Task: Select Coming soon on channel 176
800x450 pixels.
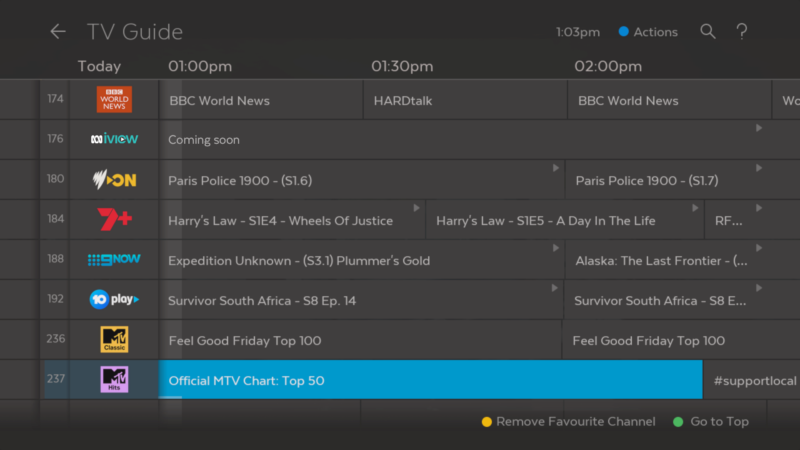Action: coord(460,140)
